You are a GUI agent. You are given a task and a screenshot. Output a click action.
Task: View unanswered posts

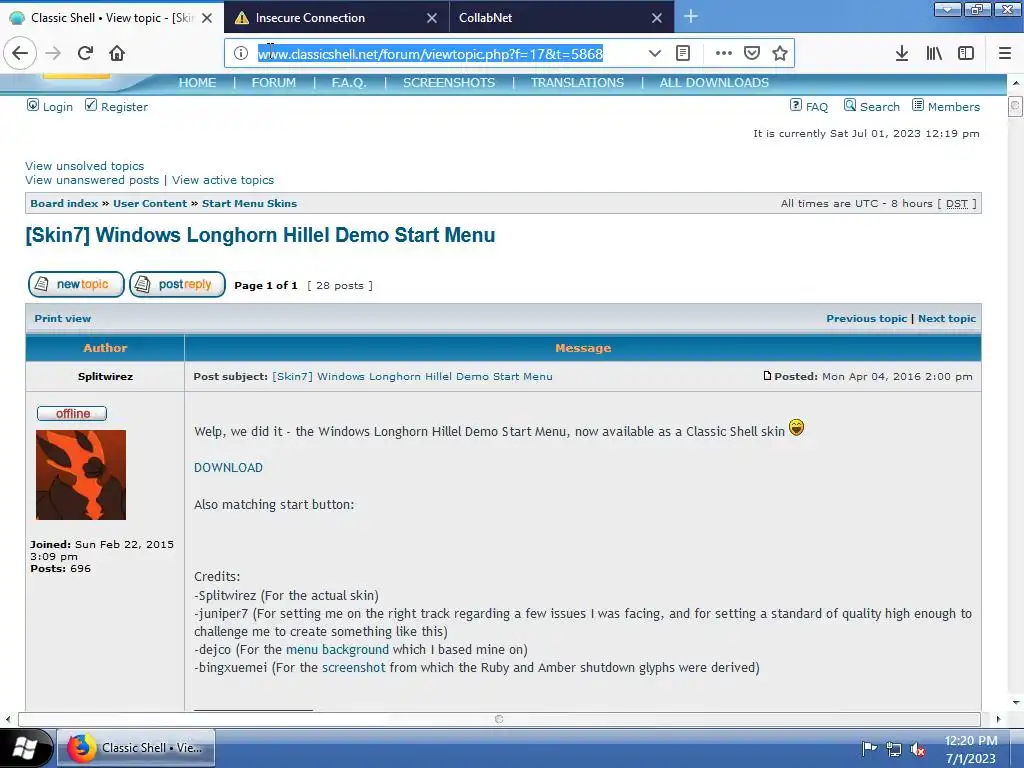(x=92, y=180)
